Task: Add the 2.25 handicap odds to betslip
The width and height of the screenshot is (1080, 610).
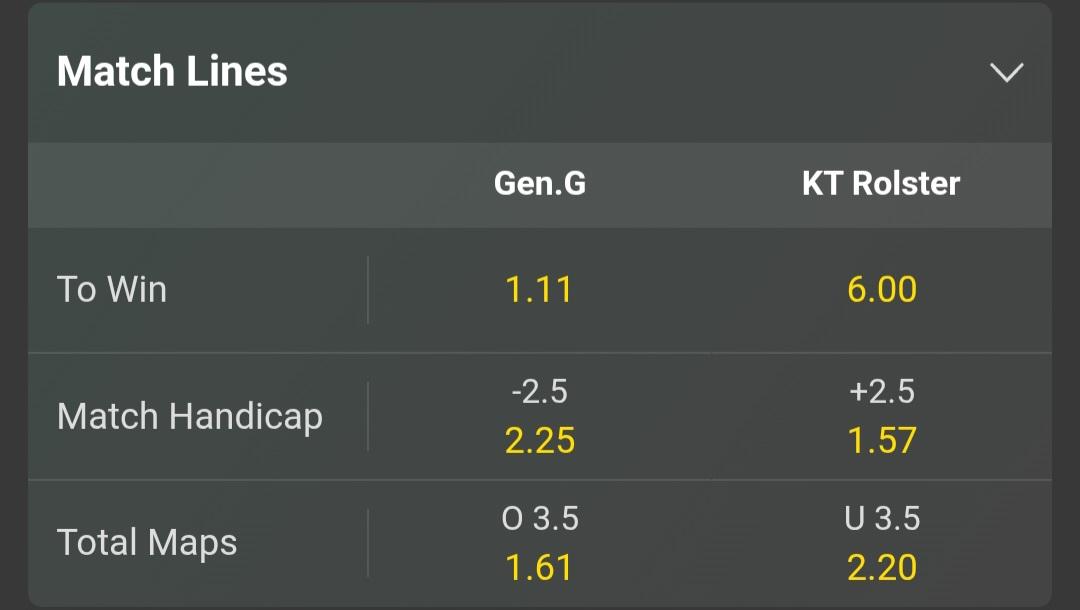Action: point(539,441)
